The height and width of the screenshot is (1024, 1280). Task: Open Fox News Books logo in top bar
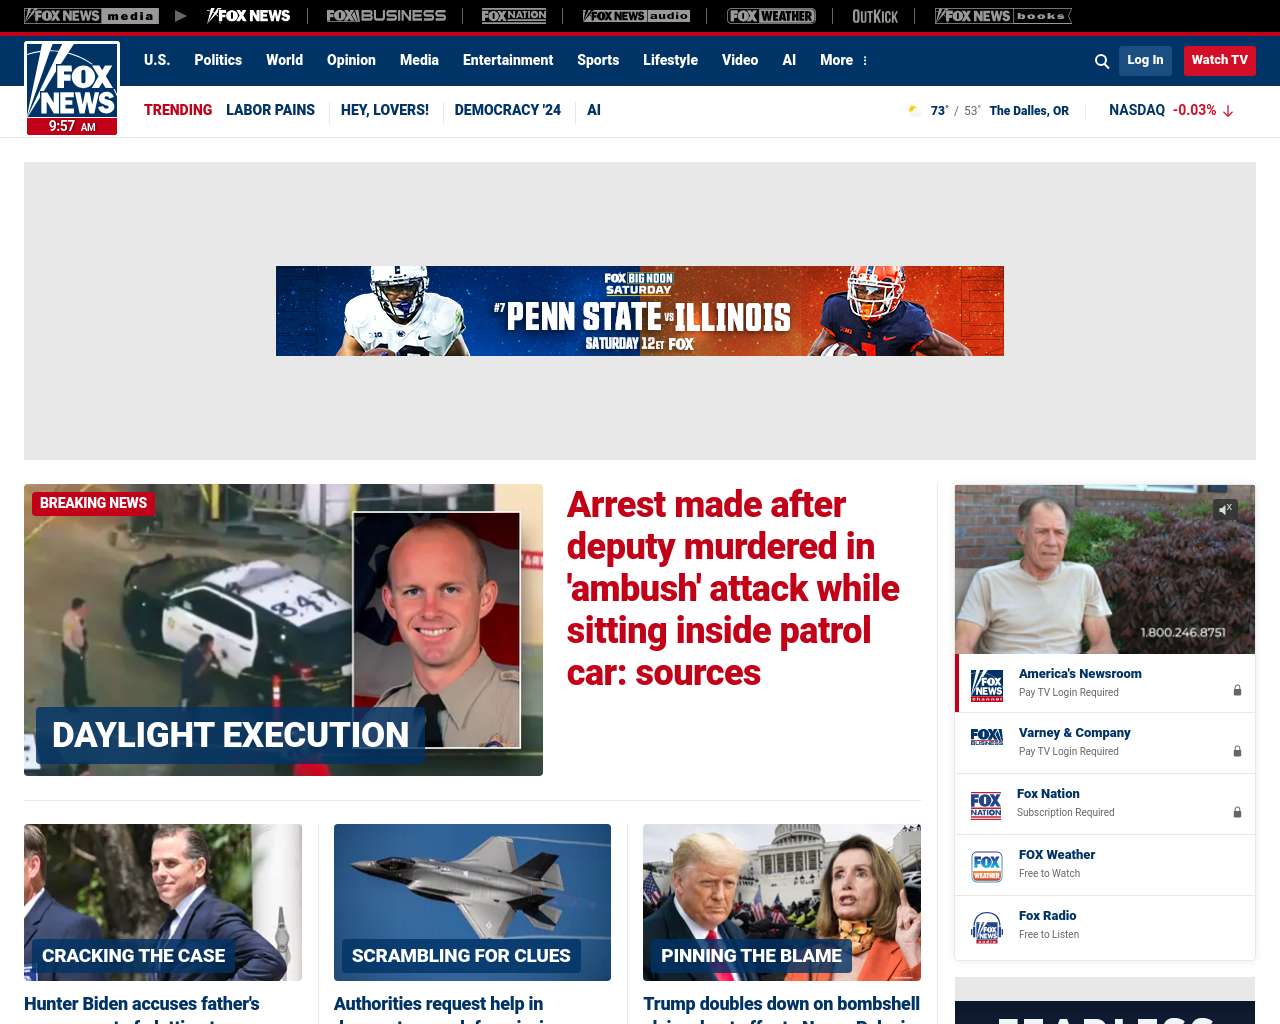pos(1003,16)
